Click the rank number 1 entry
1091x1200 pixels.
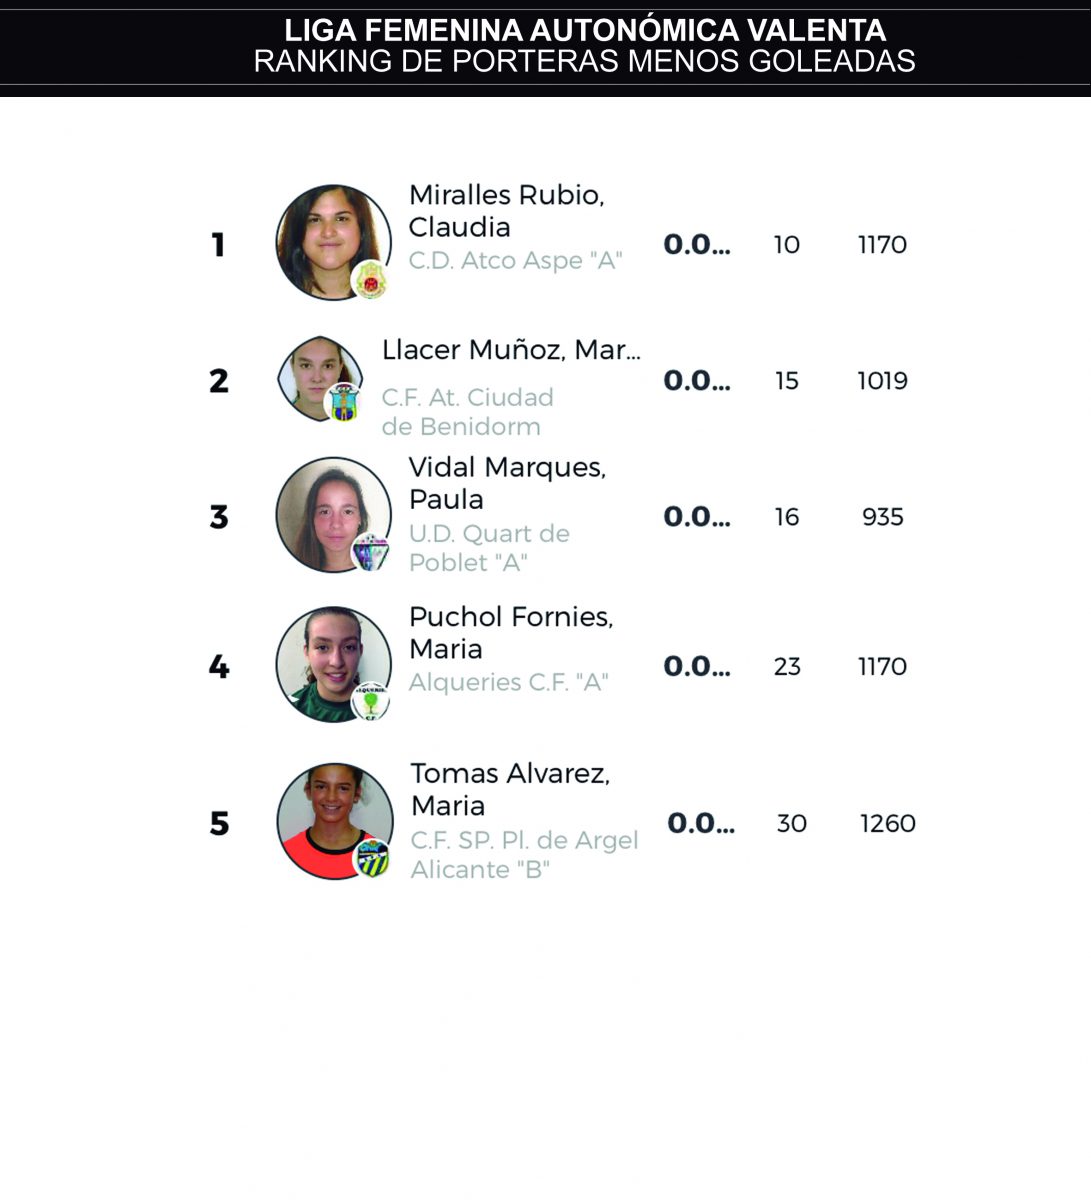point(218,245)
